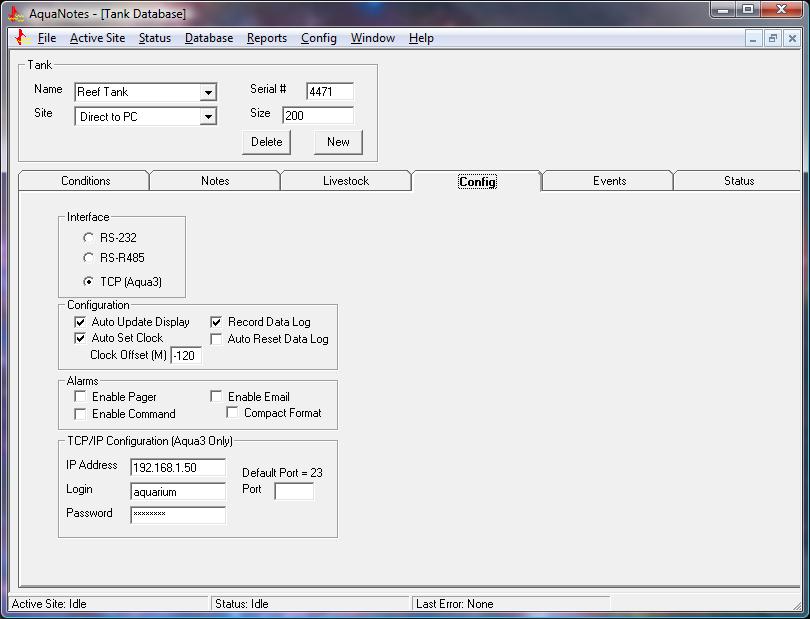Enable the Command alarm checkbox

pyautogui.click(x=80, y=414)
